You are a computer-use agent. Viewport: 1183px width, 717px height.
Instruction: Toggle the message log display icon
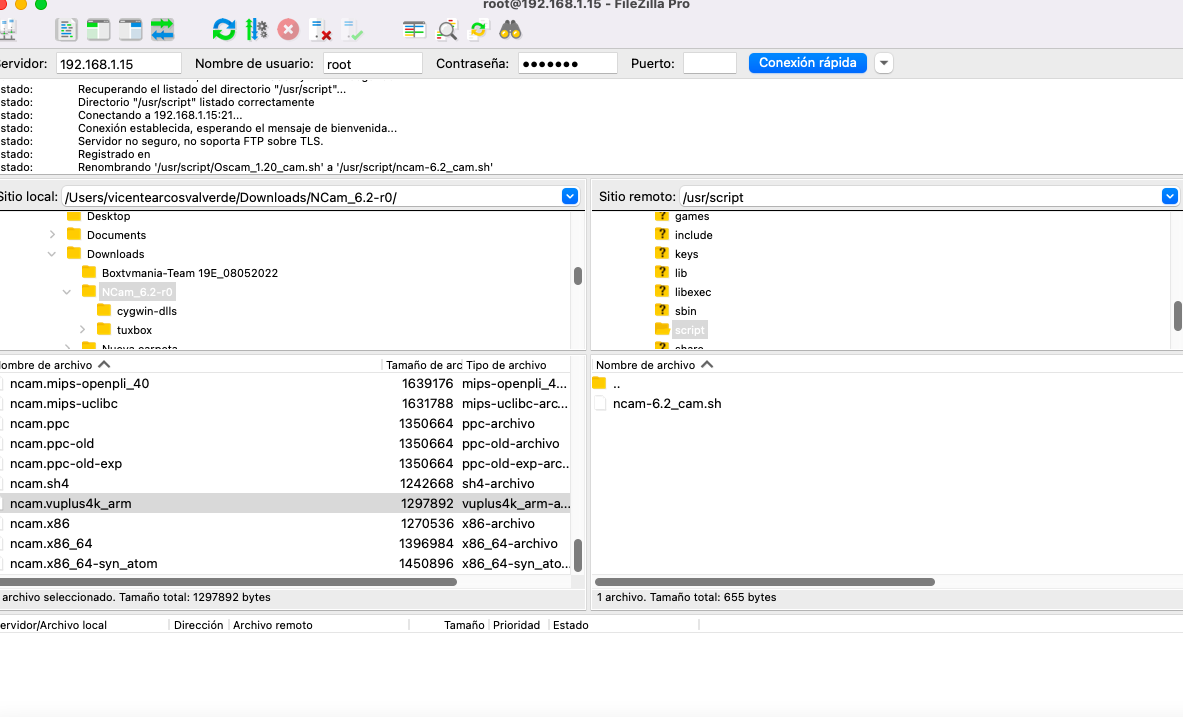pos(66,30)
